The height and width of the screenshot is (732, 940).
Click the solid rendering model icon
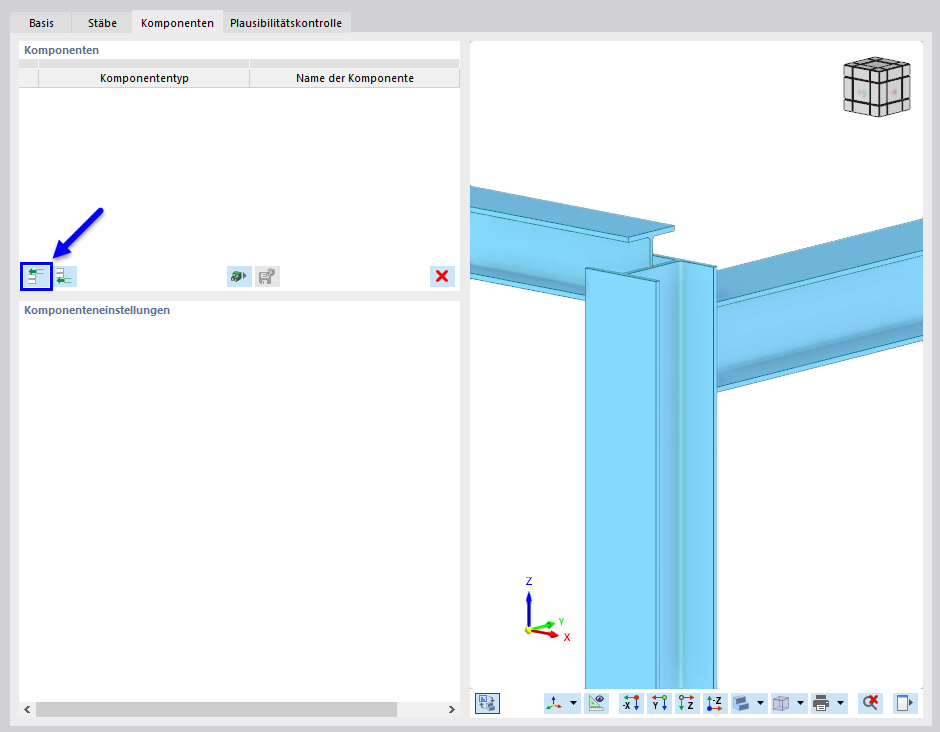point(742,703)
